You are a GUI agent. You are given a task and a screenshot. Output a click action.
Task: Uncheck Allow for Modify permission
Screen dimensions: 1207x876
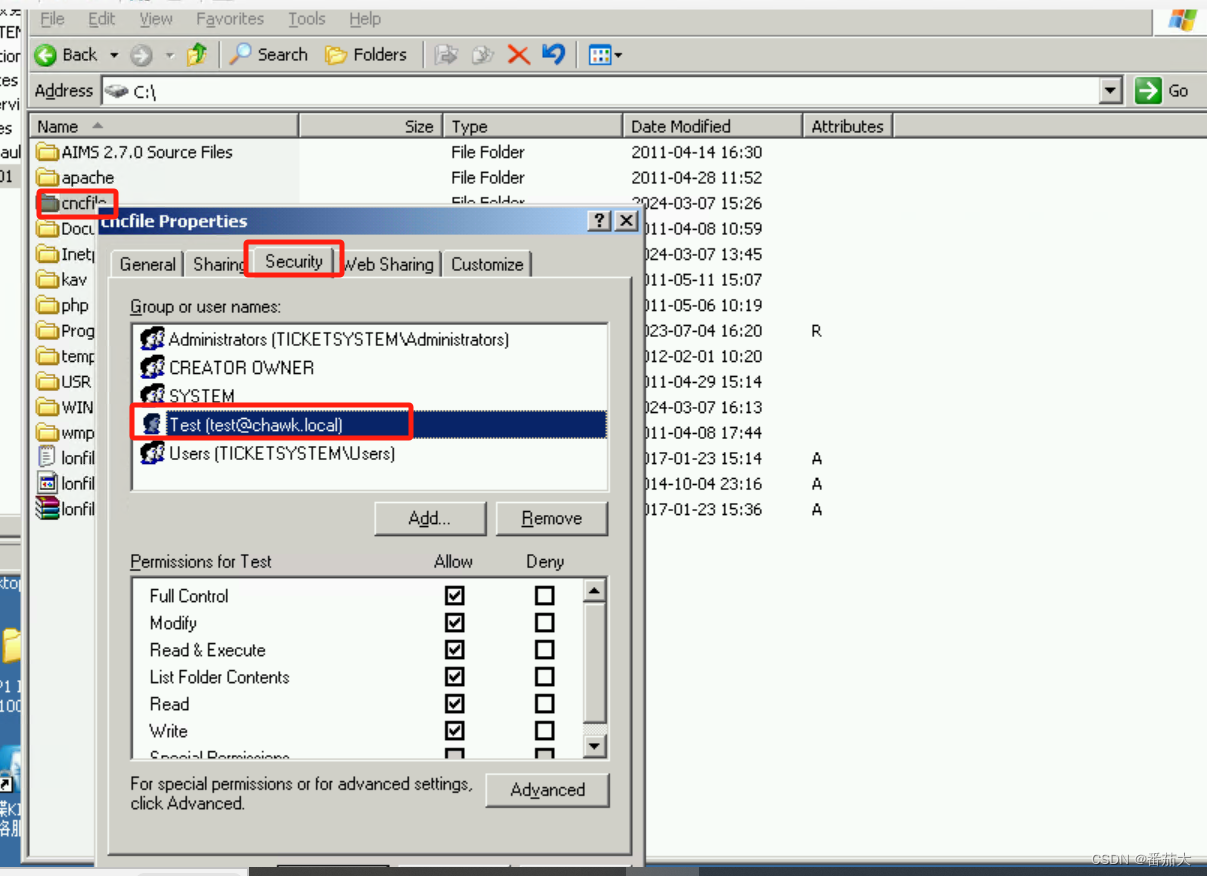click(x=455, y=622)
